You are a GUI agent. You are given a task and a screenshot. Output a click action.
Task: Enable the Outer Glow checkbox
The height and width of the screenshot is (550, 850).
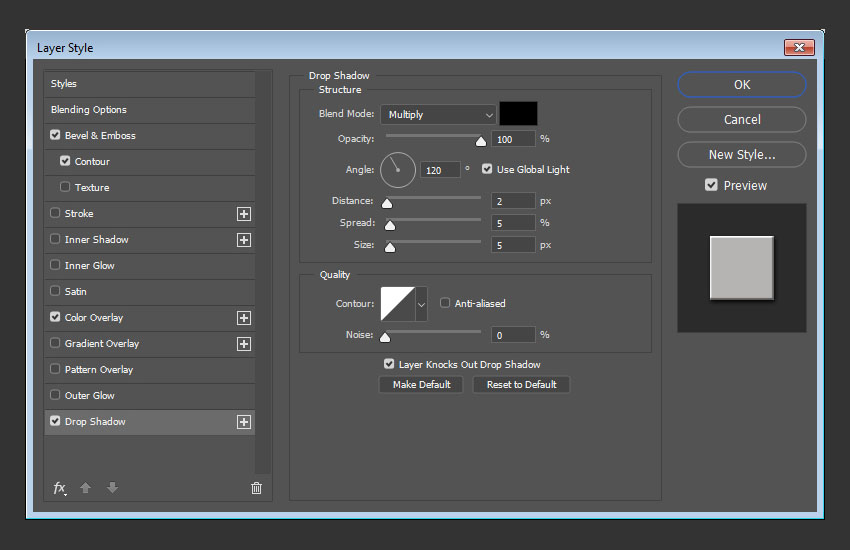tap(55, 395)
